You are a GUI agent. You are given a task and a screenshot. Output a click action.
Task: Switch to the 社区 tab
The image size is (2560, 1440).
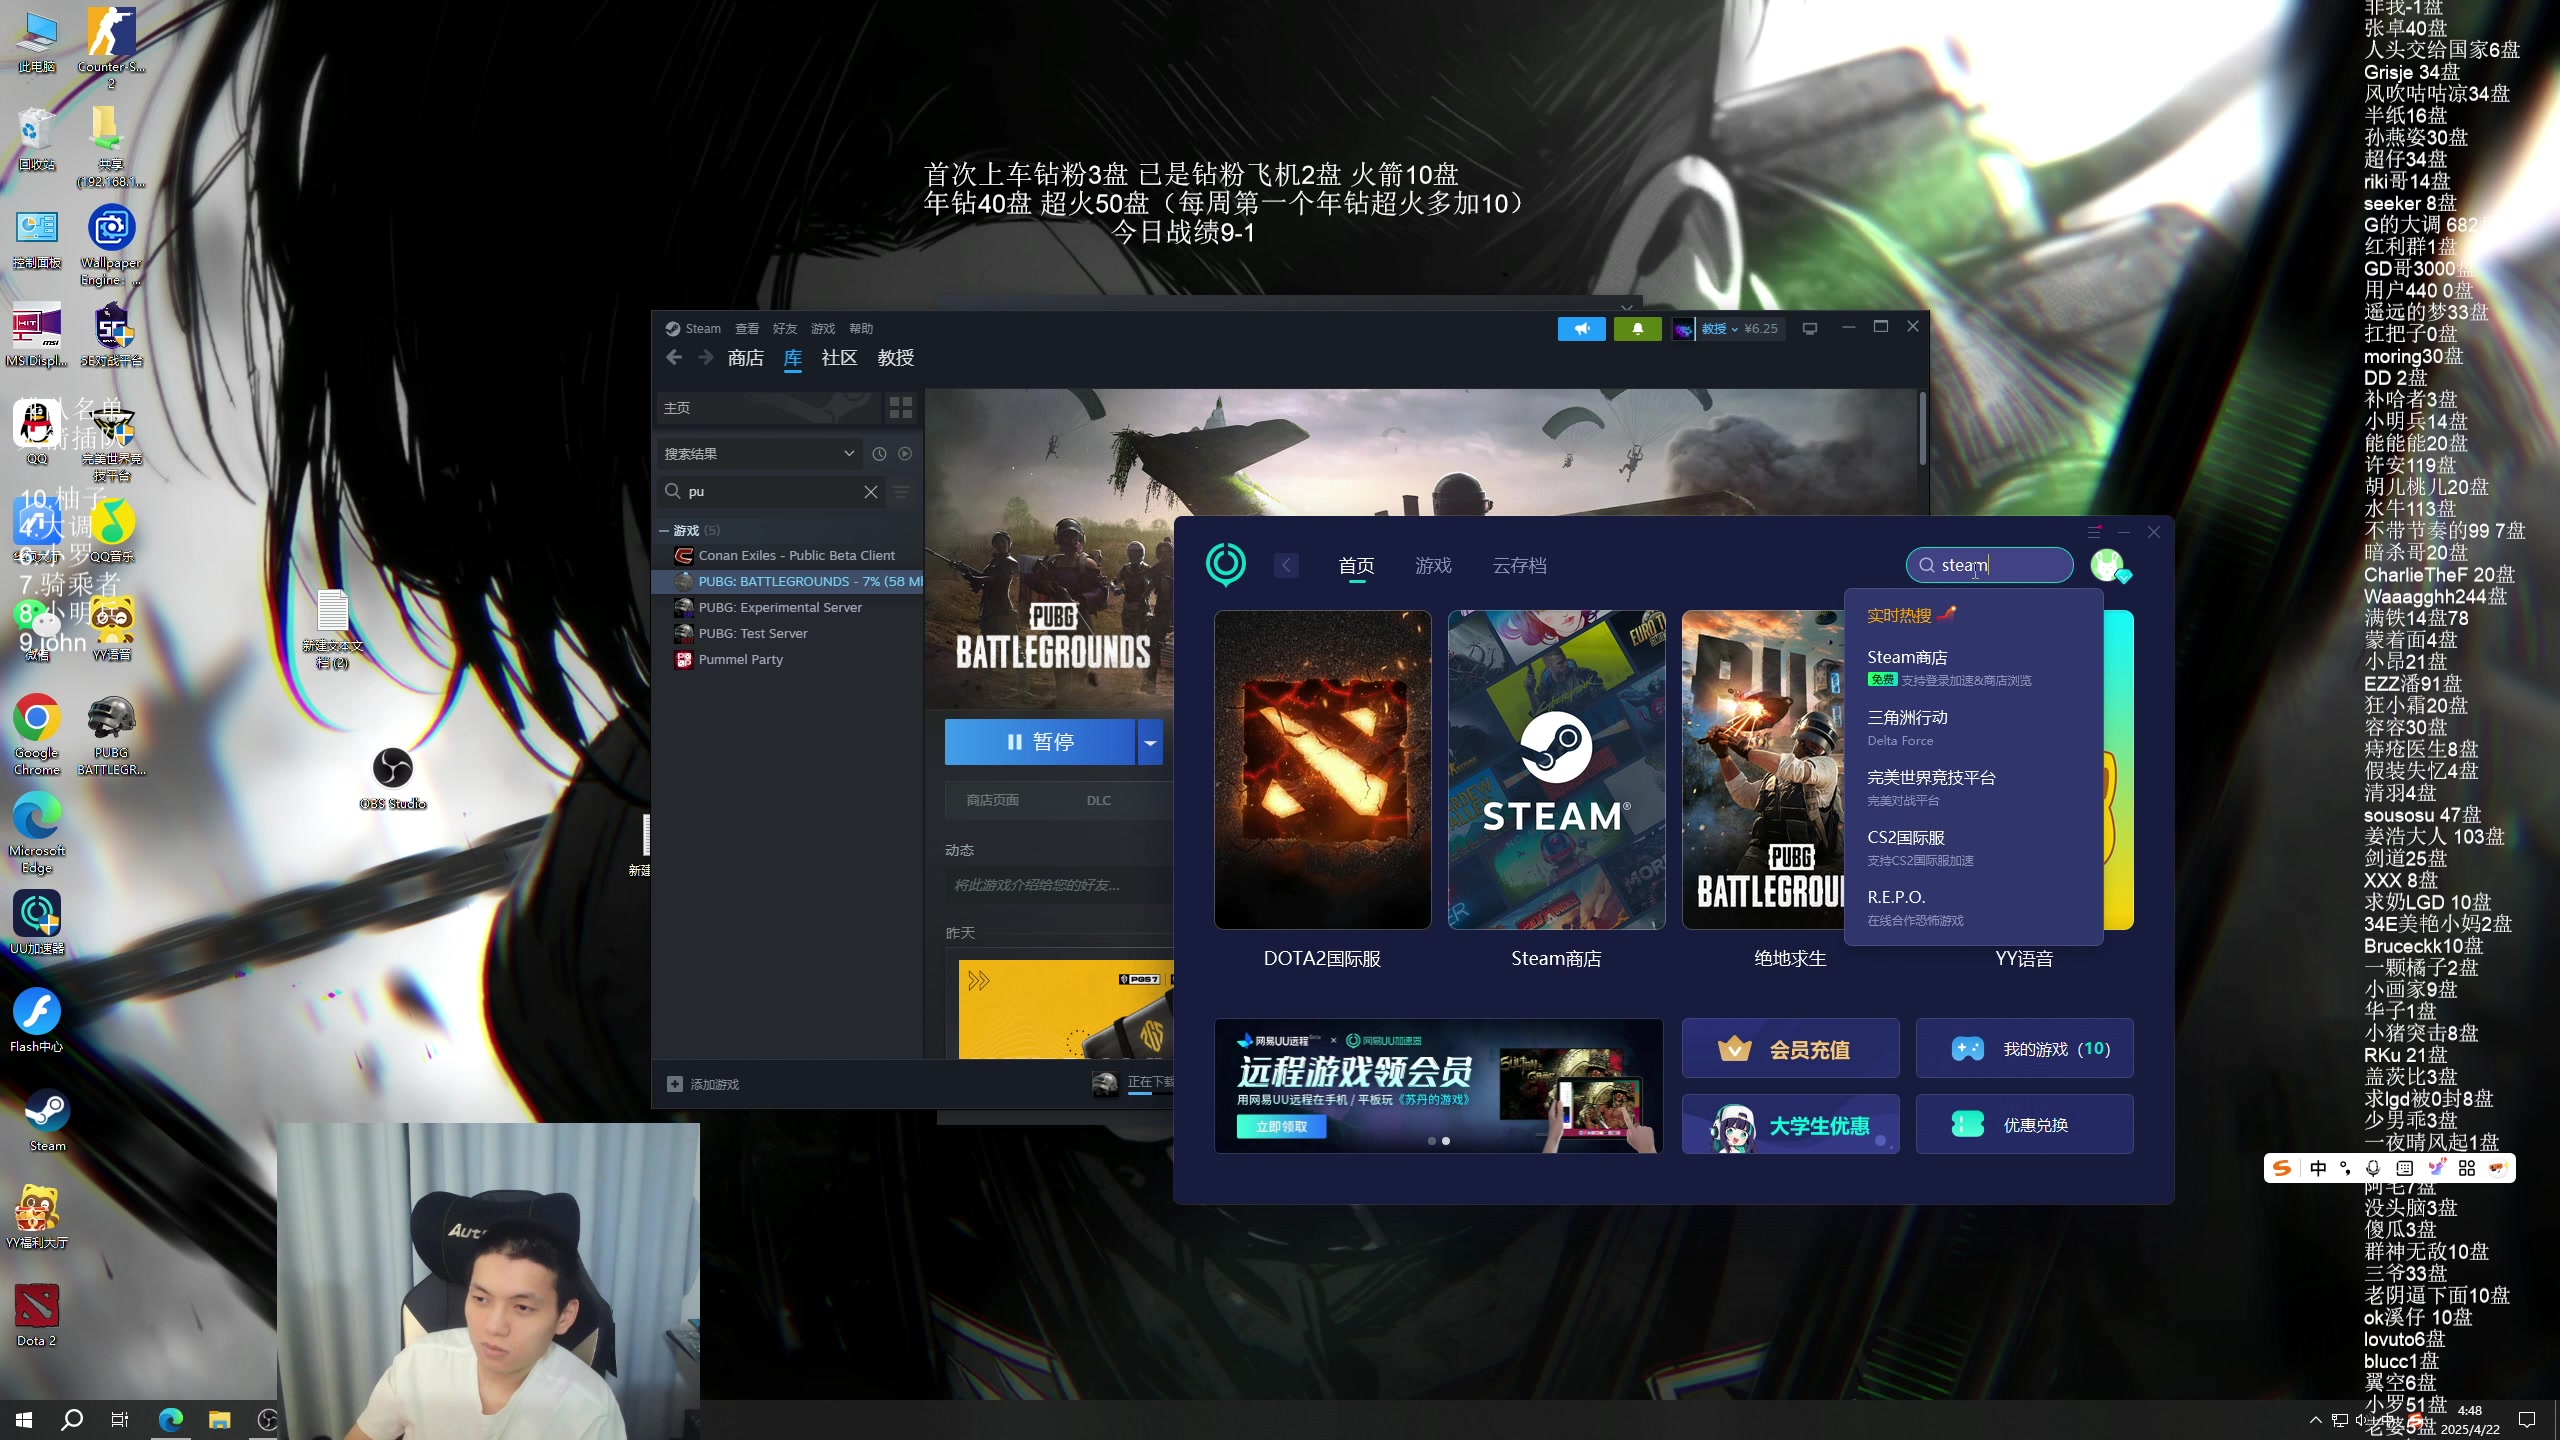point(839,358)
